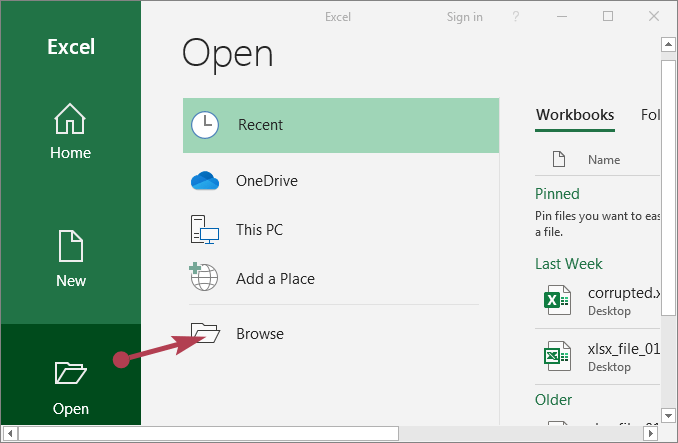This screenshot has width=678, height=443.
Task: Click the corrupted.x workbook Excel icon
Action: tap(557, 300)
